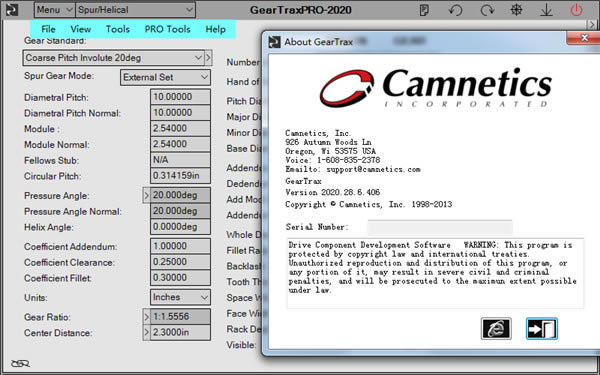Click the Units label

[36, 297]
